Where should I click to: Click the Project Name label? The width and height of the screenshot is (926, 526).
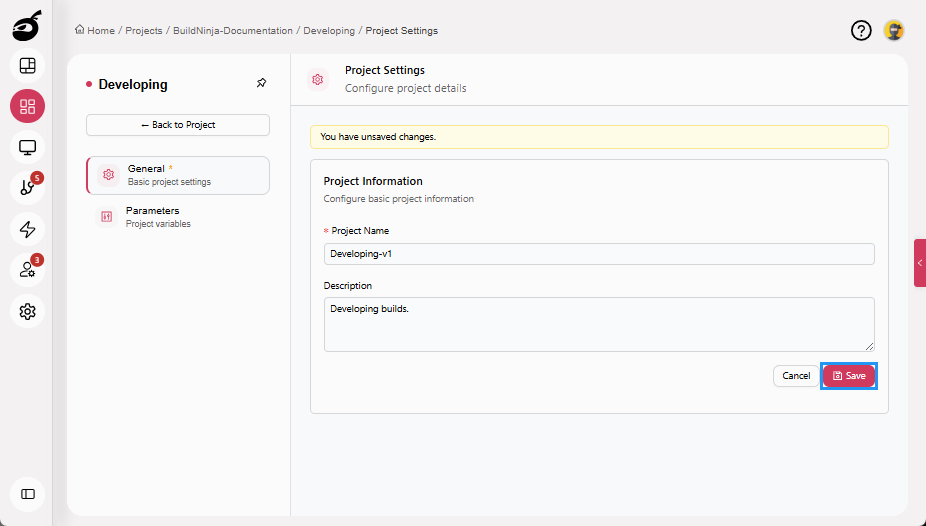point(360,231)
